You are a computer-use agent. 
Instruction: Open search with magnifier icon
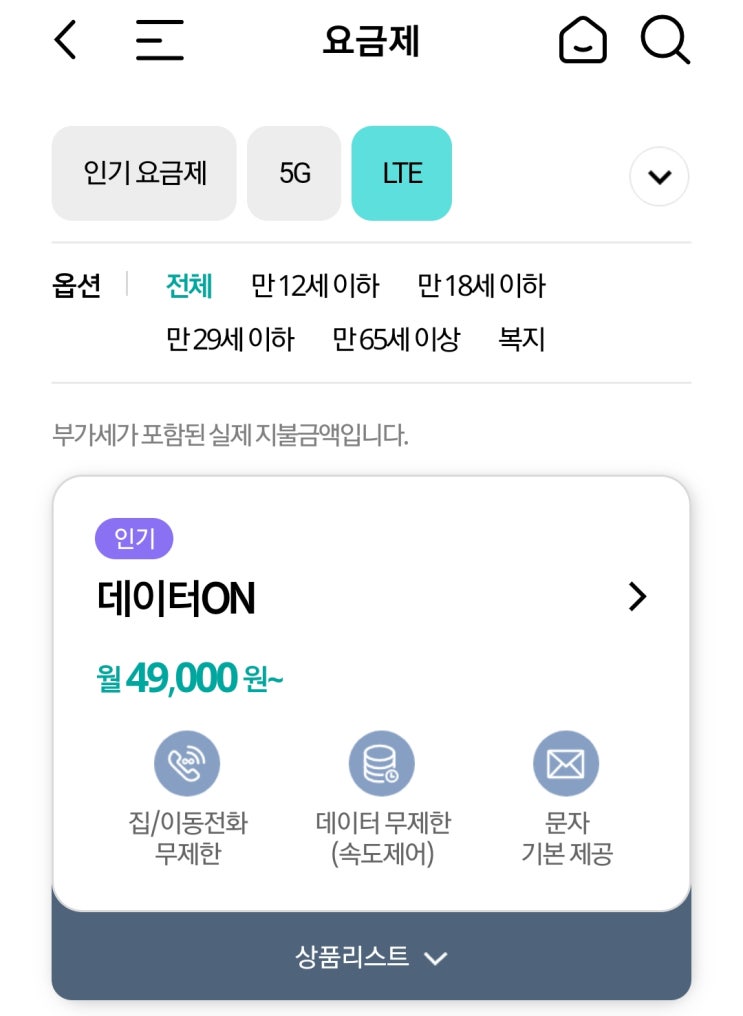[665, 41]
